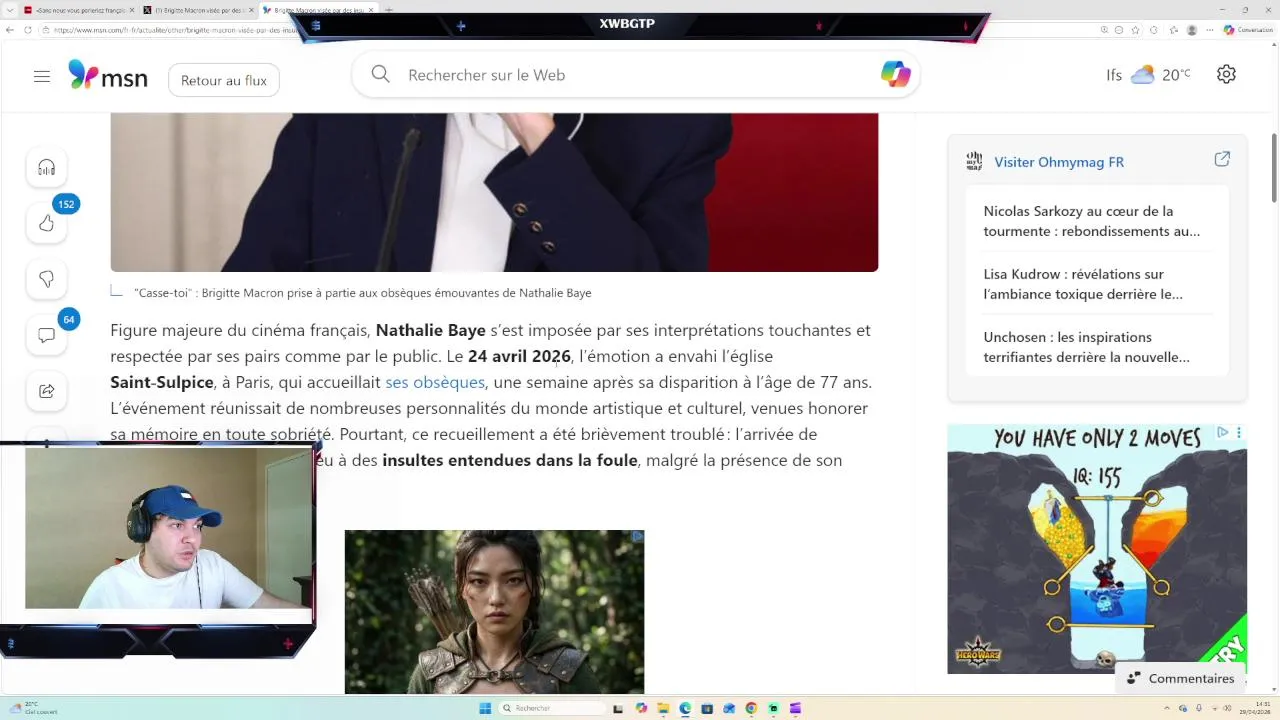
Task: Open Unchosen inspirations article link
Action: click(x=1087, y=347)
